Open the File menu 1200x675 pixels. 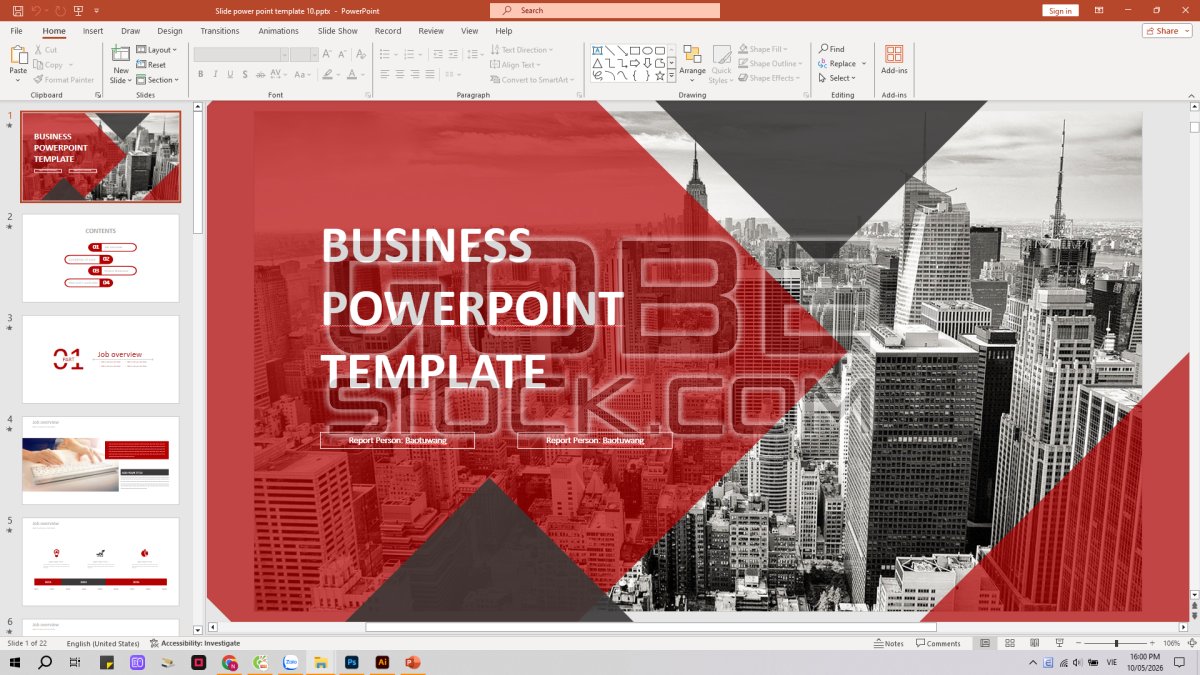[16, 31]
